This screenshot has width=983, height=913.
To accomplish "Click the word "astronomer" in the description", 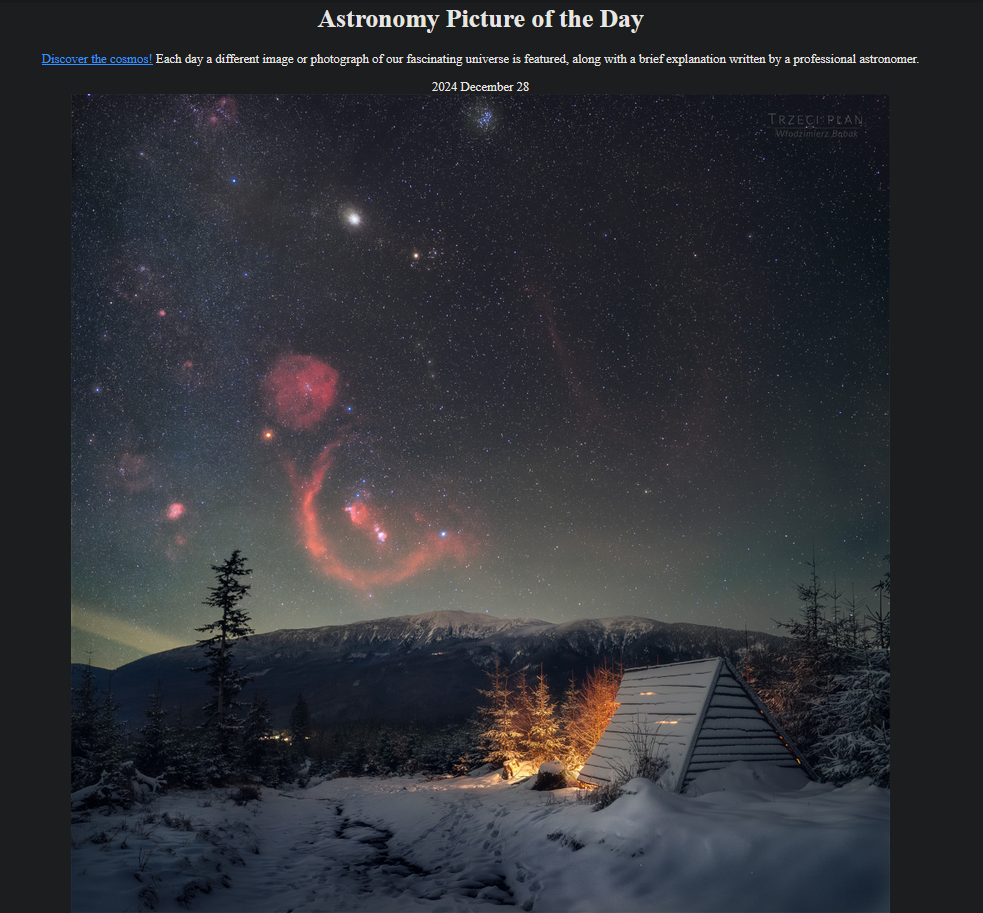I will click(888, 59).
